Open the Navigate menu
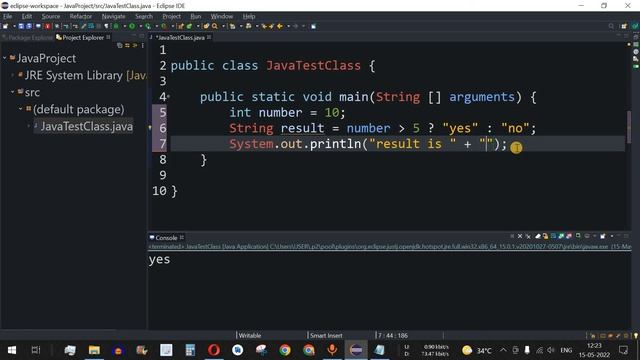Viewport: 640px width, 360px height. coord(113,16)
